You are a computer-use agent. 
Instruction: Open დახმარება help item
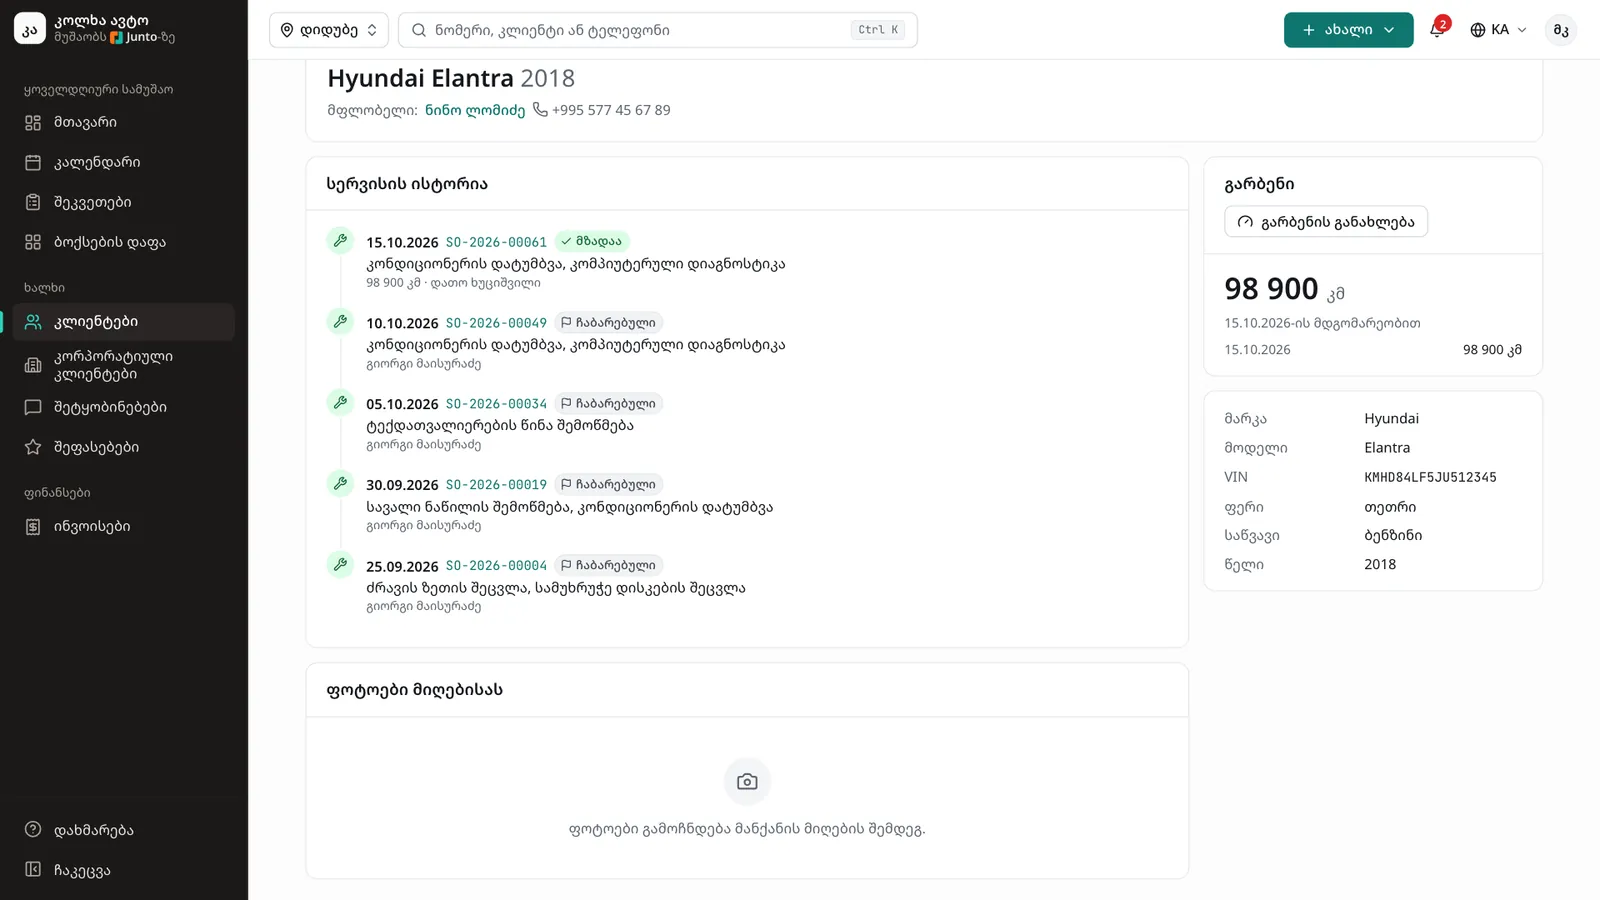click(x=124, y=830)
